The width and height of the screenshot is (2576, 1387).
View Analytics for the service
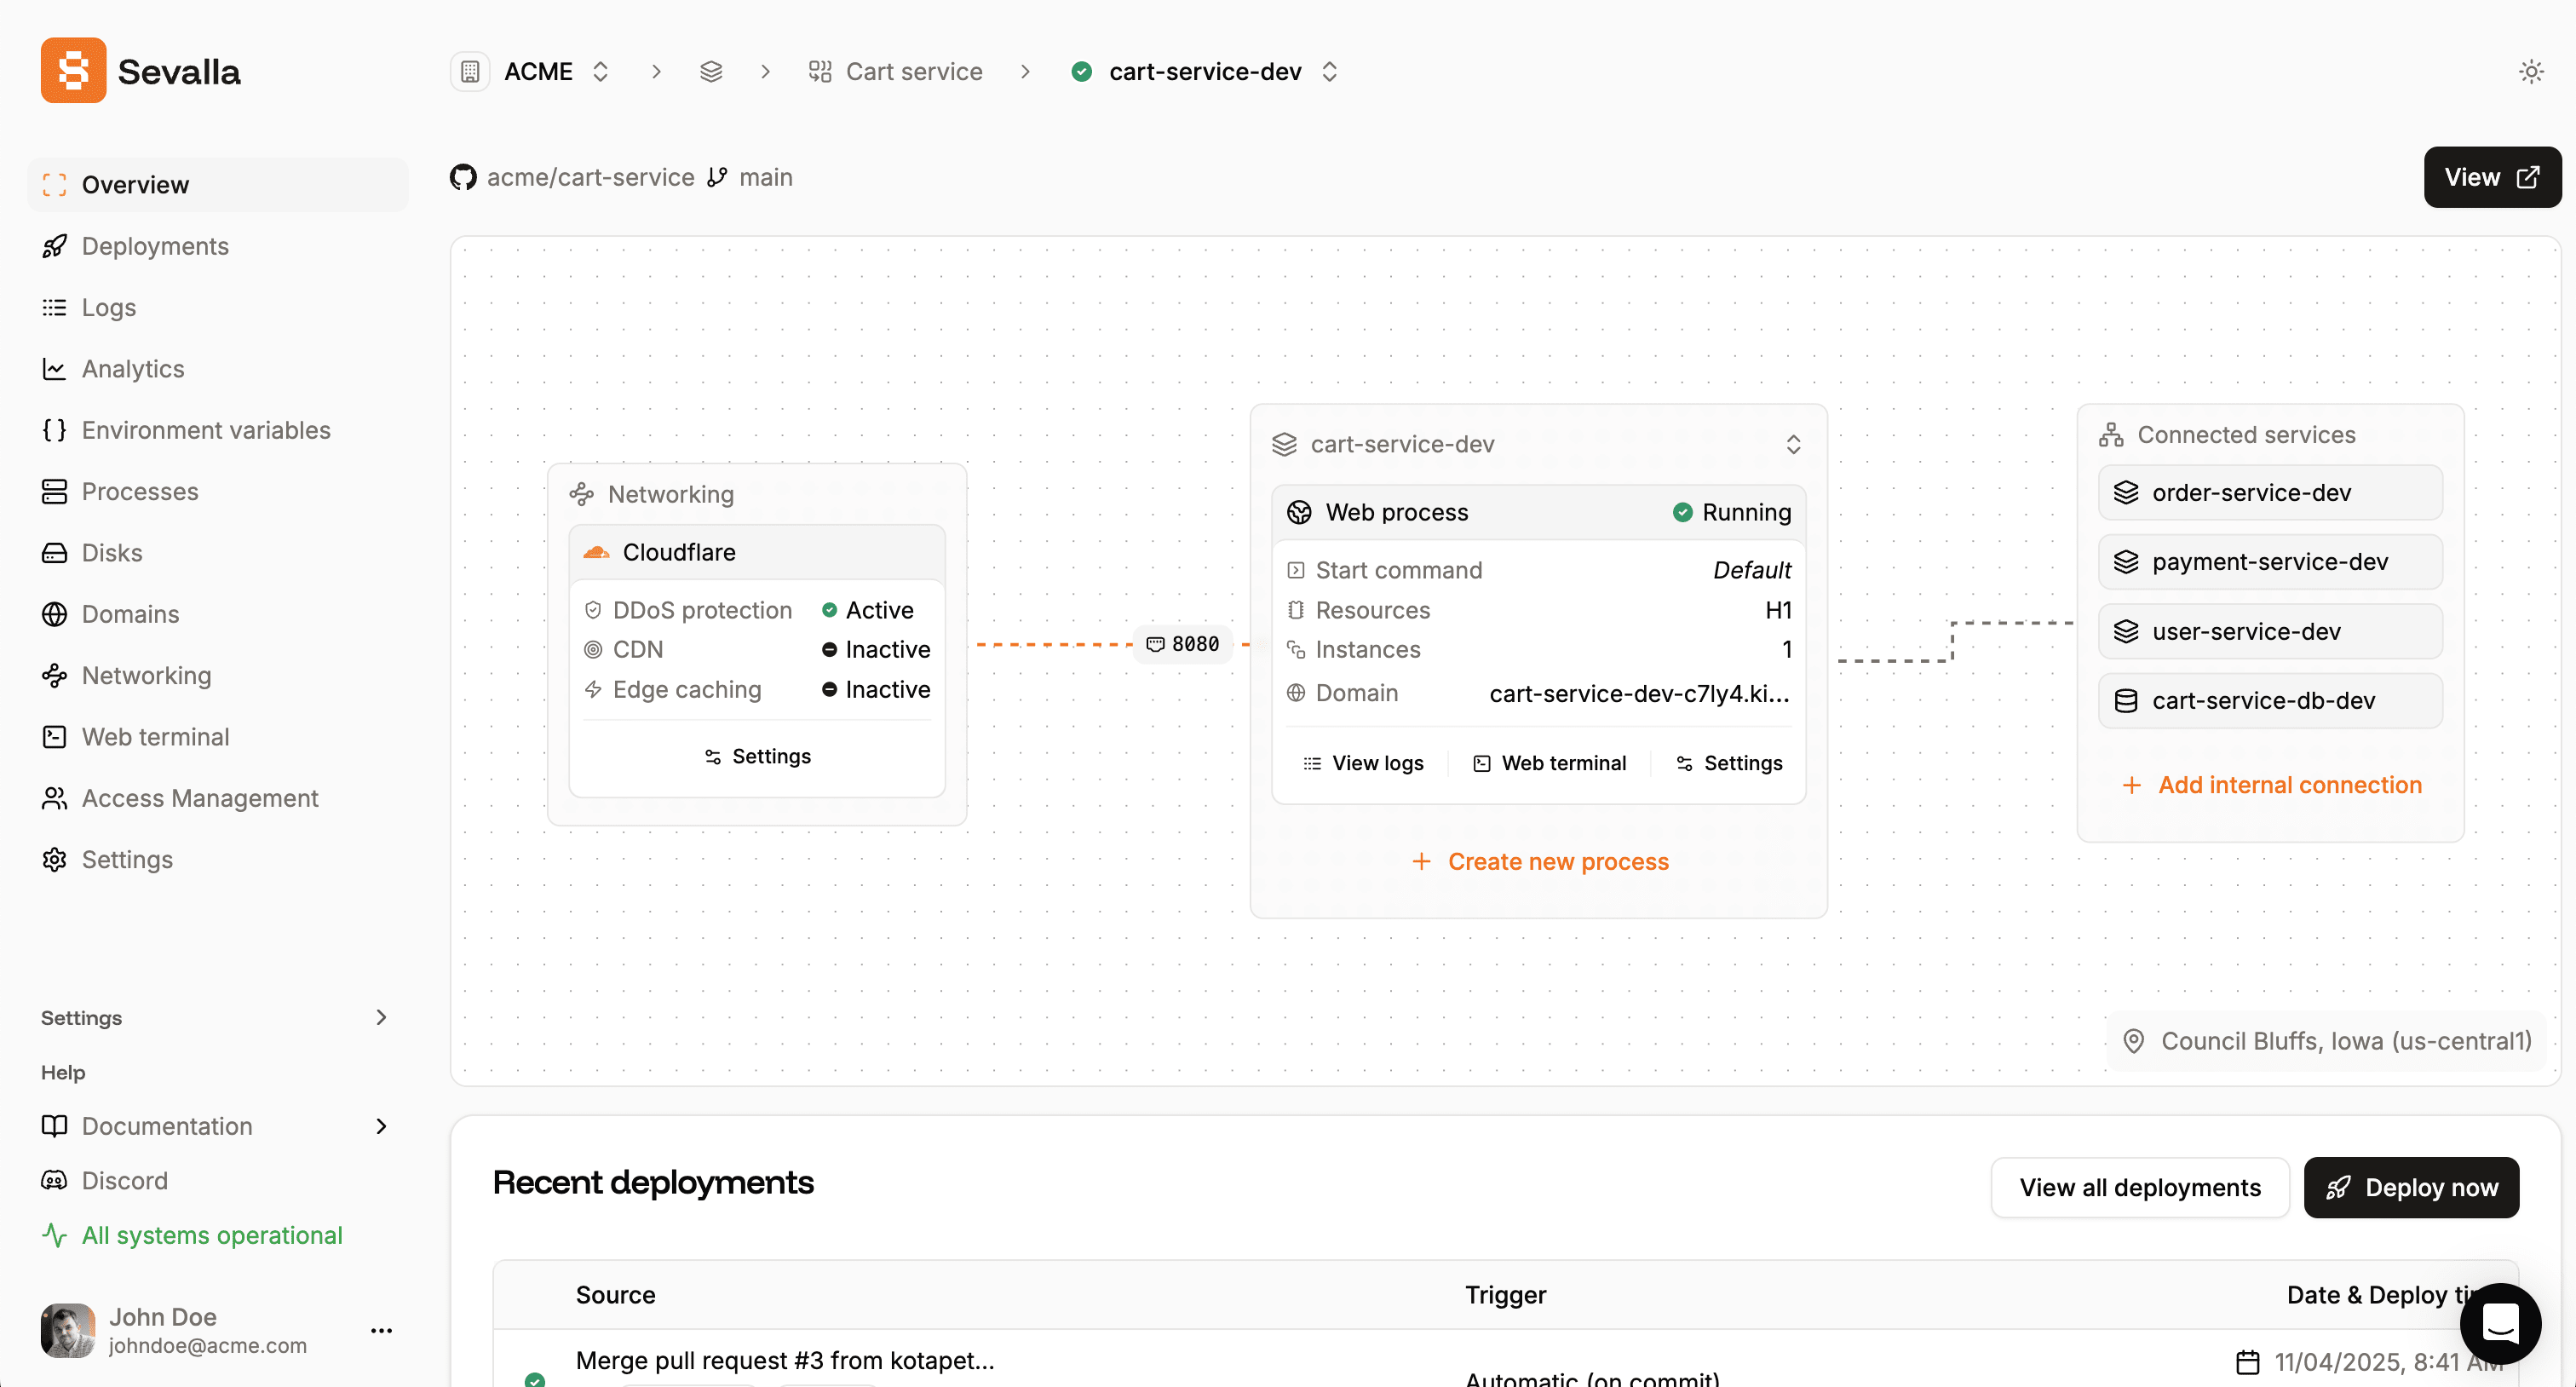click(133, 368)
